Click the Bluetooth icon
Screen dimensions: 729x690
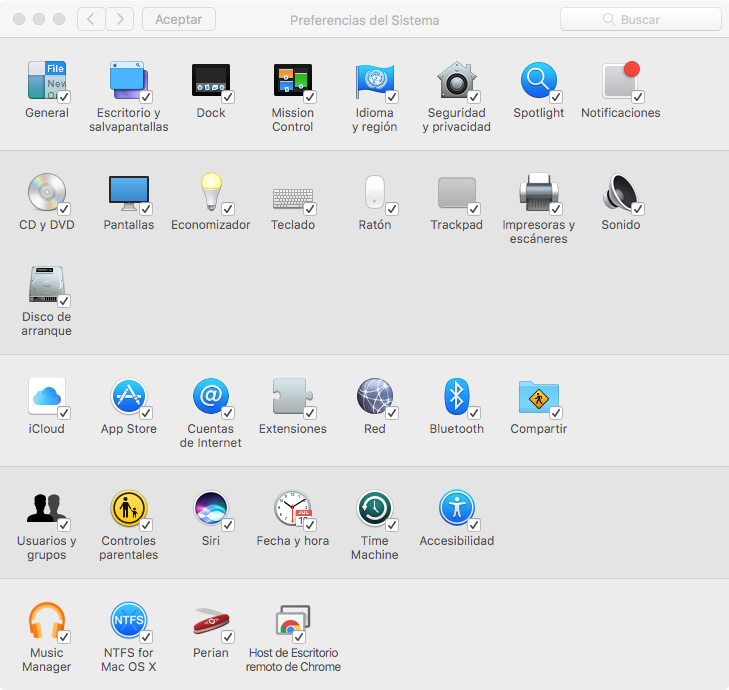[x=457, y=396]
